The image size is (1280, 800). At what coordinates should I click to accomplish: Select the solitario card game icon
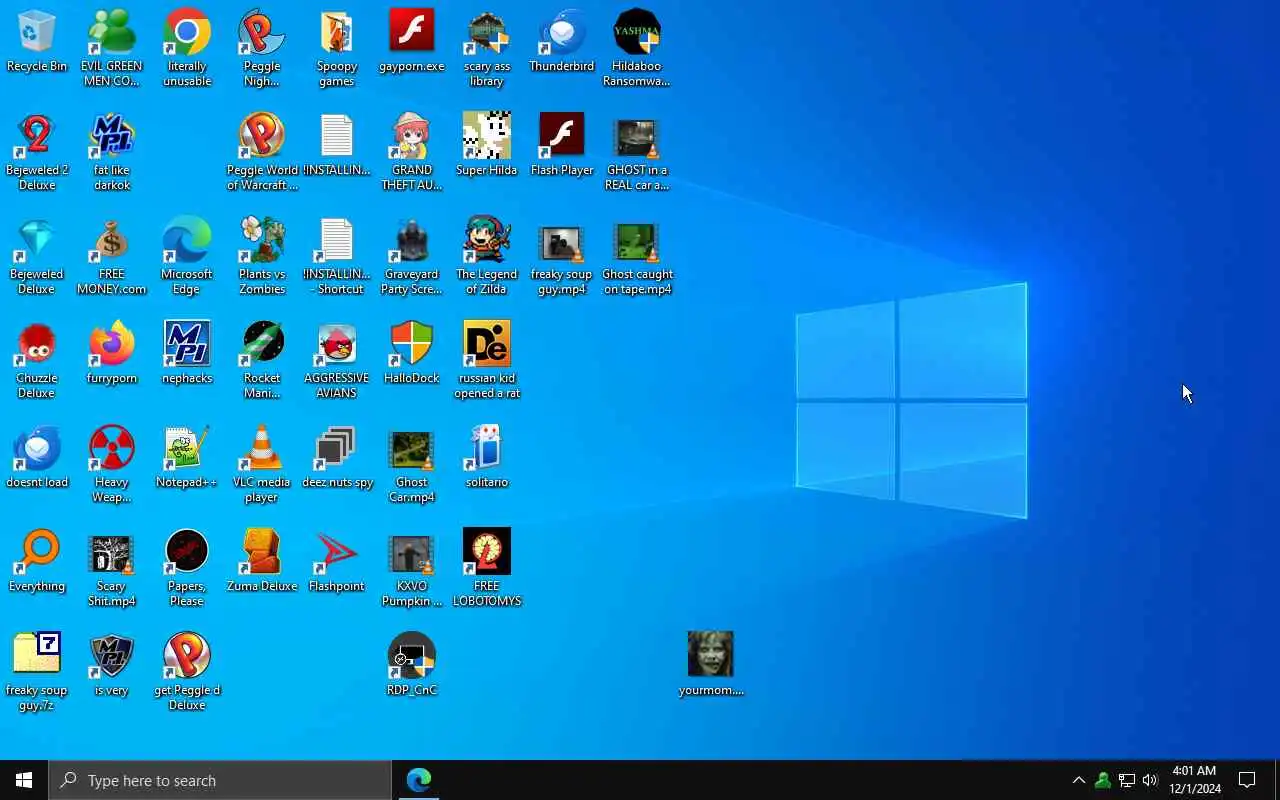[487, 449]
